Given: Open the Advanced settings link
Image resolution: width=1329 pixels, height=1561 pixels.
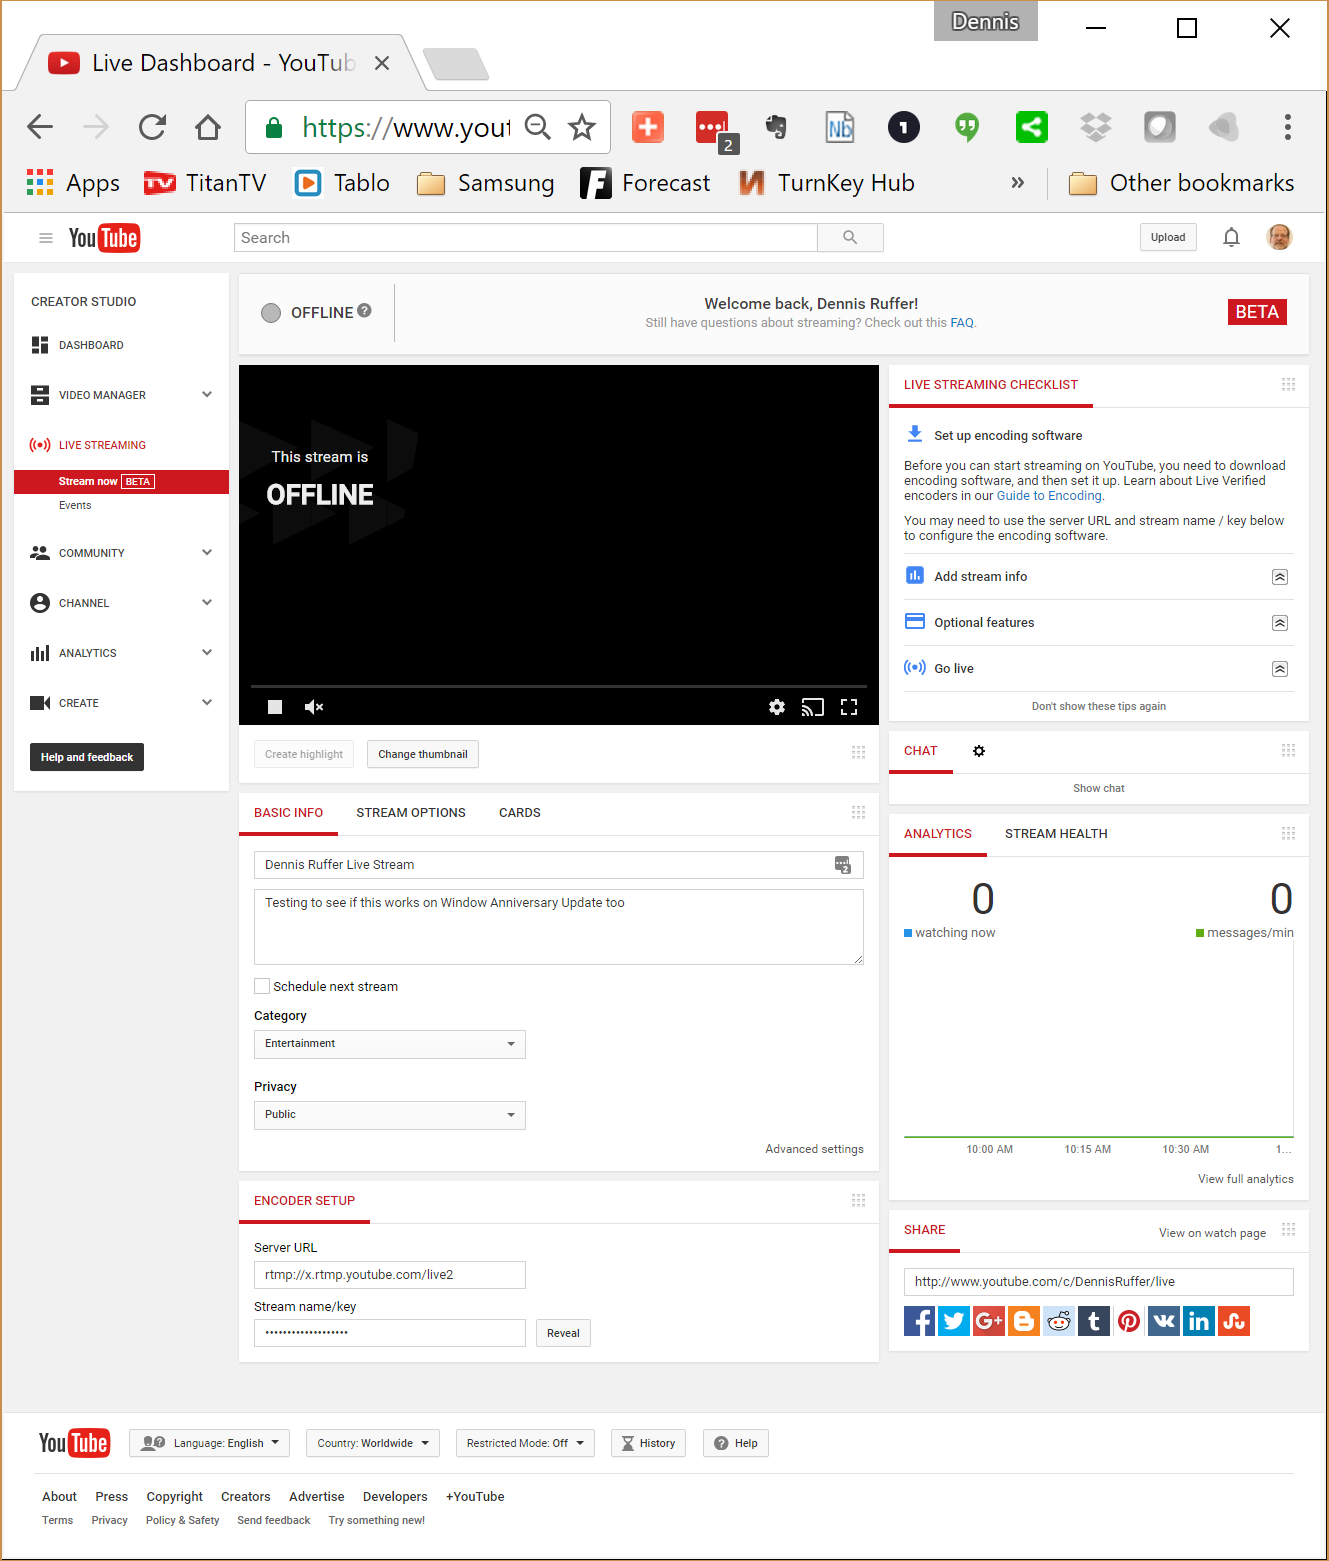Looking at the screenshot, I should tap(814, 1149).
